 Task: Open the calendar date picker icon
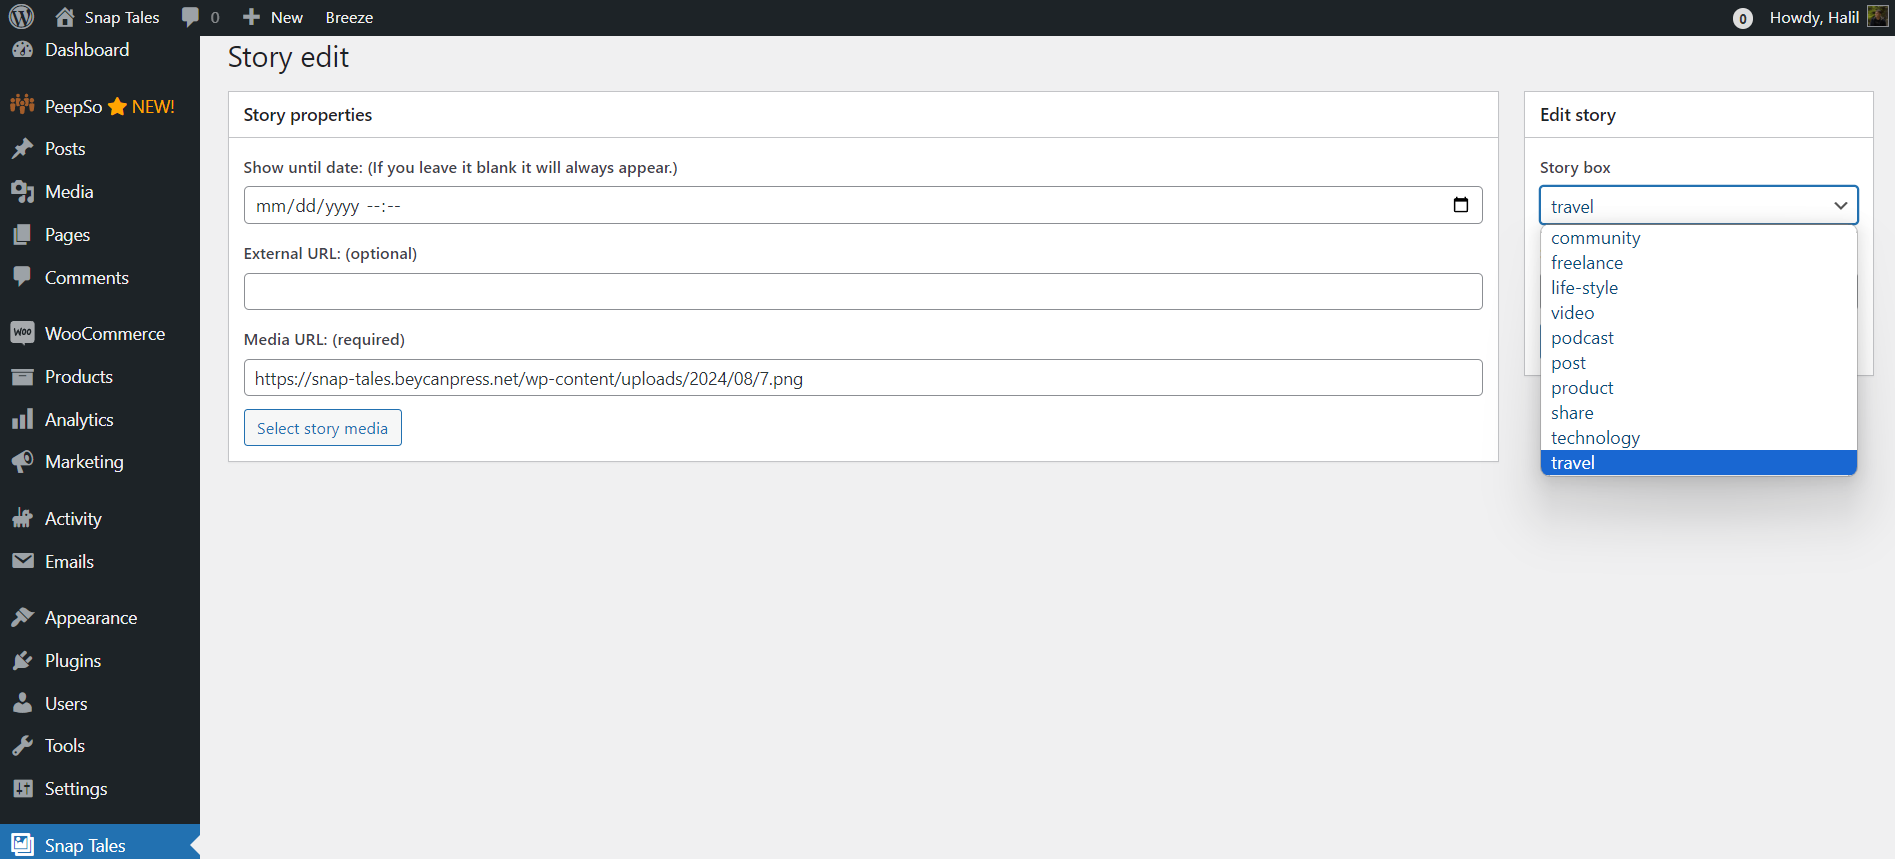[1461, 205]
